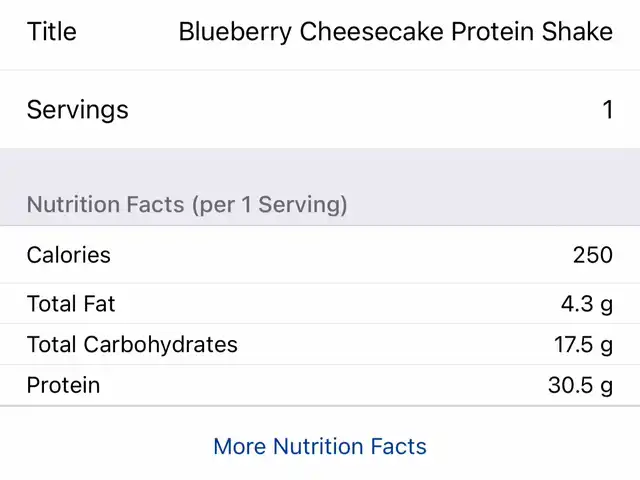Click the Nutrition Facts section header

[x=187, y=205]
